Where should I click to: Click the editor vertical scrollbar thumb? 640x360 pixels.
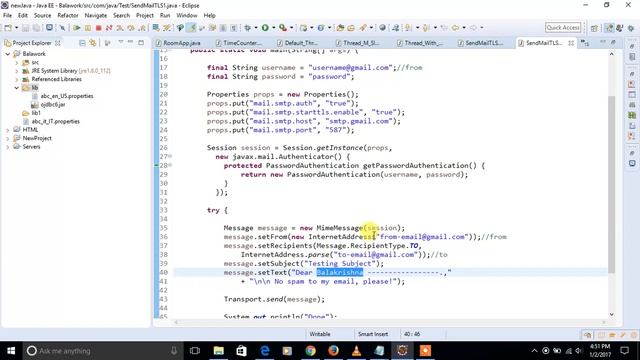611,184
